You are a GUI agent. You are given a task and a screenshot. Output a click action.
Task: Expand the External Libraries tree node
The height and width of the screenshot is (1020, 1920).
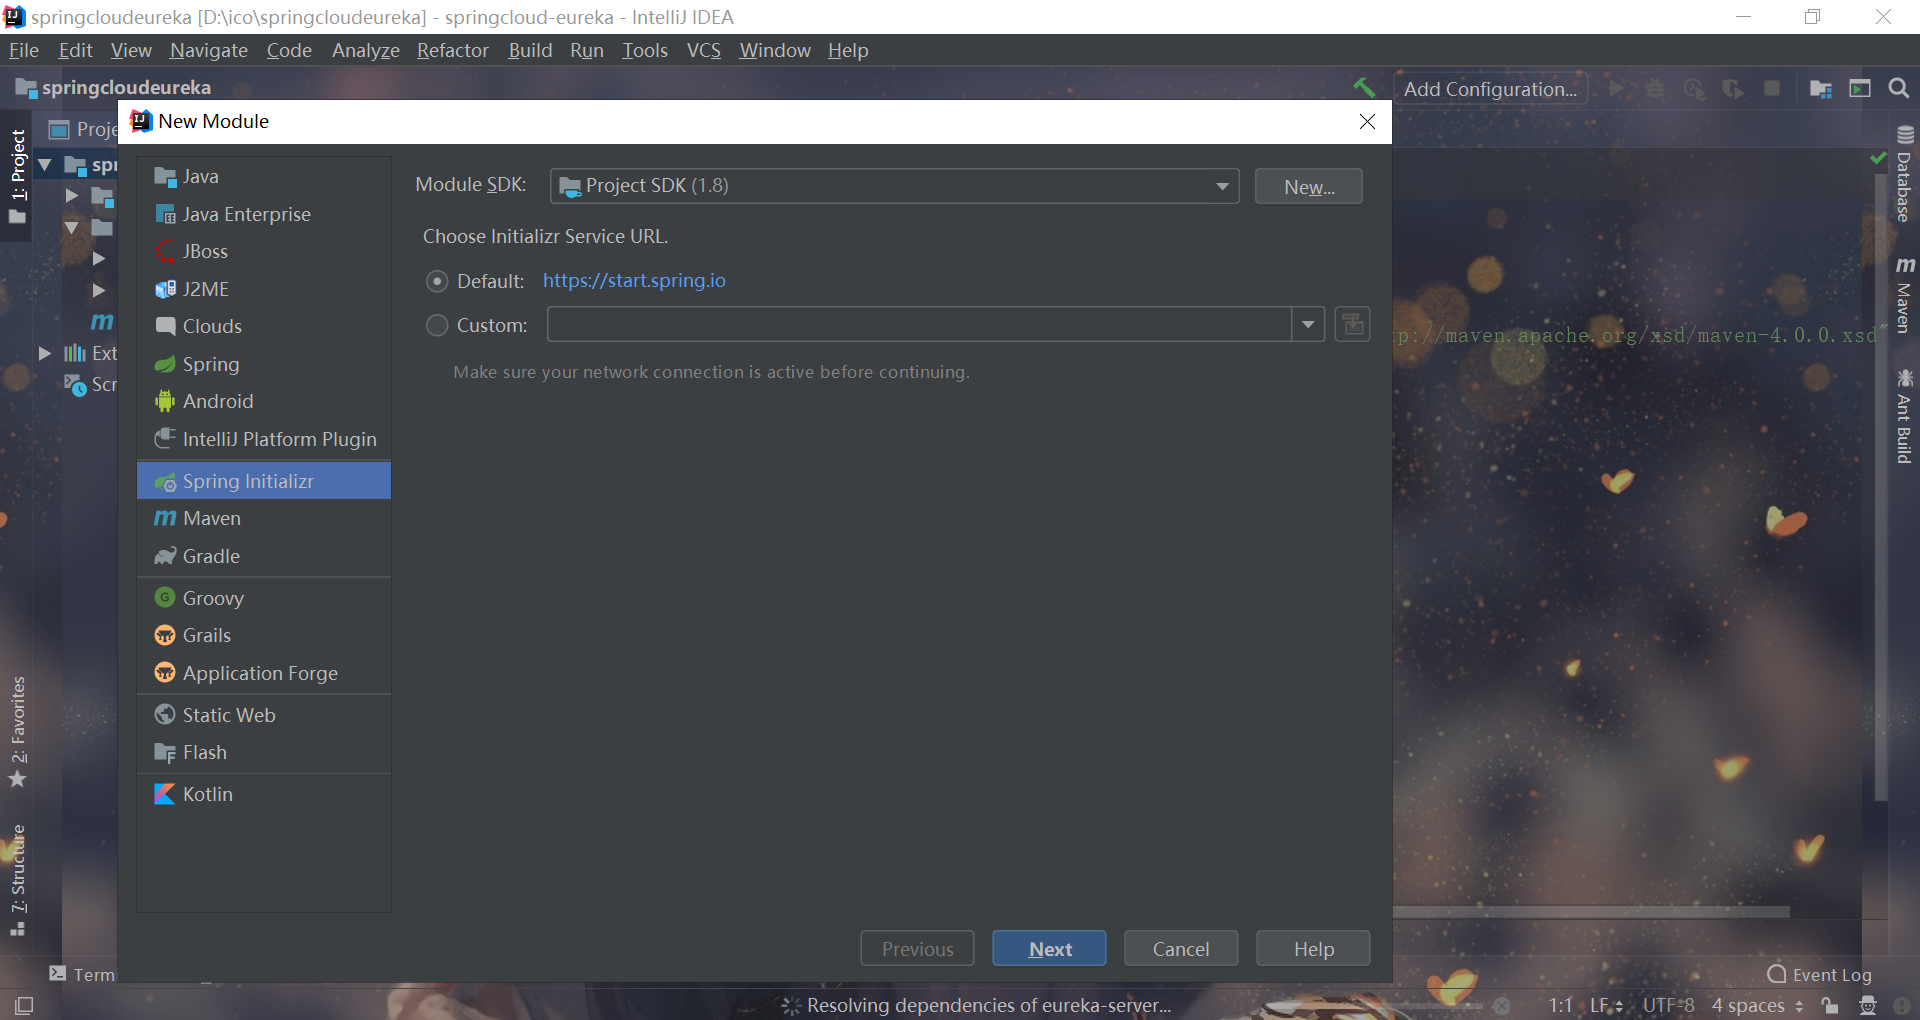tap(45, 353)
